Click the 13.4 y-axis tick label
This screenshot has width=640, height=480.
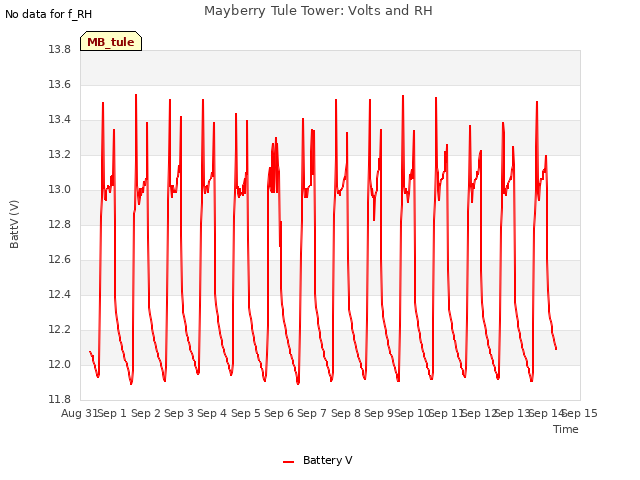(59, 120)
